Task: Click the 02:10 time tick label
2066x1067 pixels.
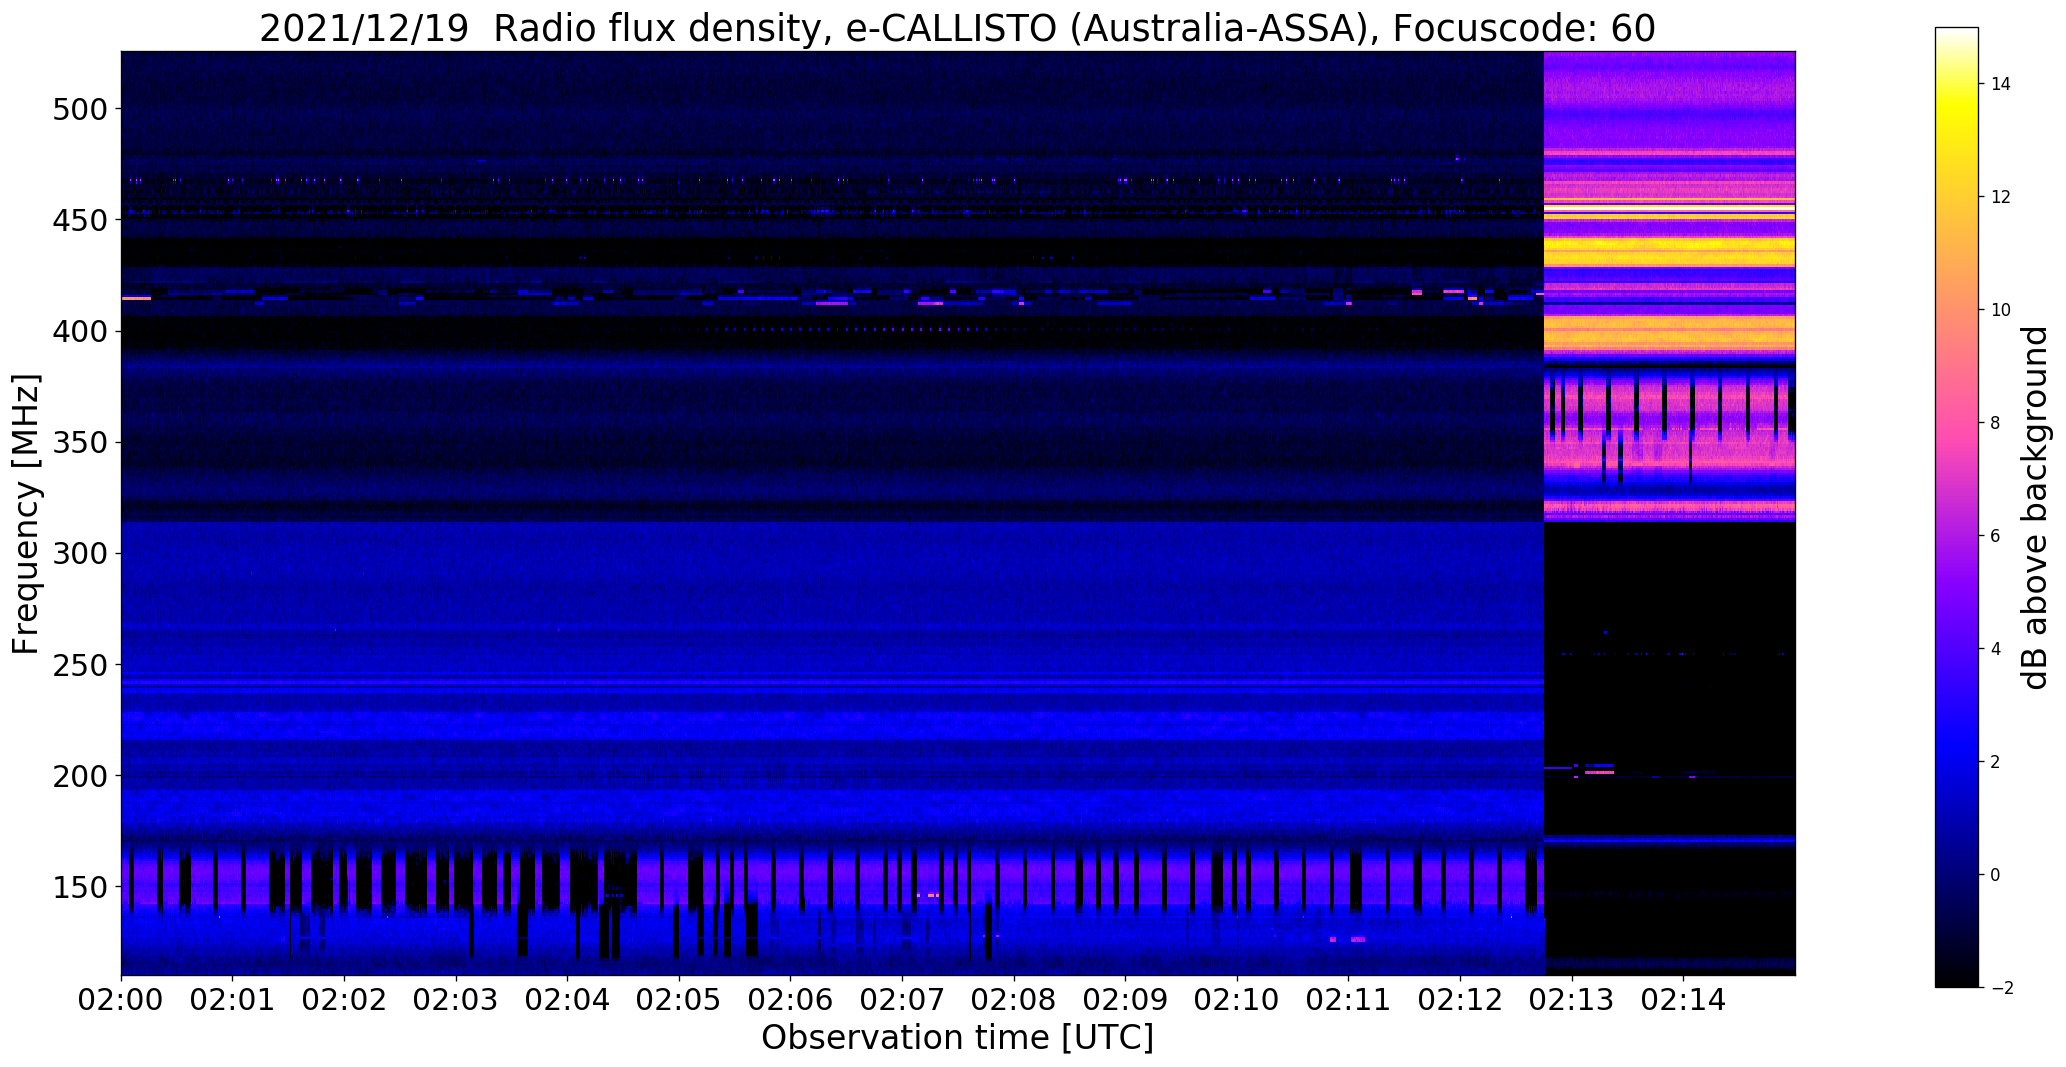Action: tap(1238, 1000)
